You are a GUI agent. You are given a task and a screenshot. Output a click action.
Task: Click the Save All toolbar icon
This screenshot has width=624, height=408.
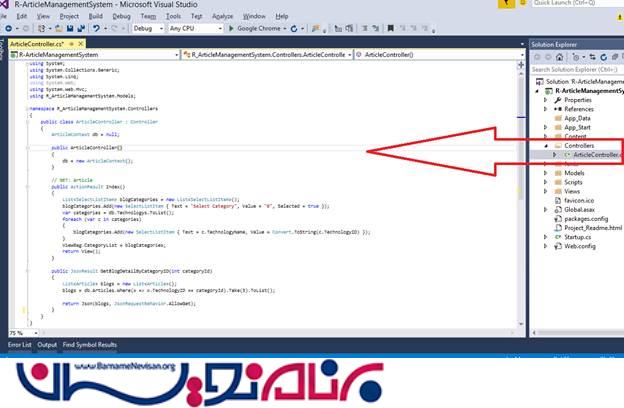pyautogui.click(x=81, y=29)
